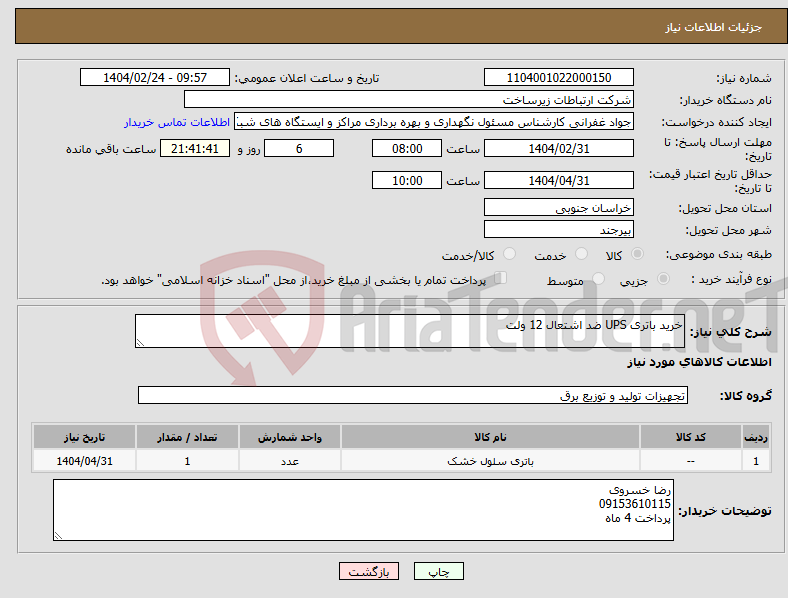Screen dimensions: 788x598
Task: Select the جزیی purchase type radio
Action: click(x=663, y=278)
